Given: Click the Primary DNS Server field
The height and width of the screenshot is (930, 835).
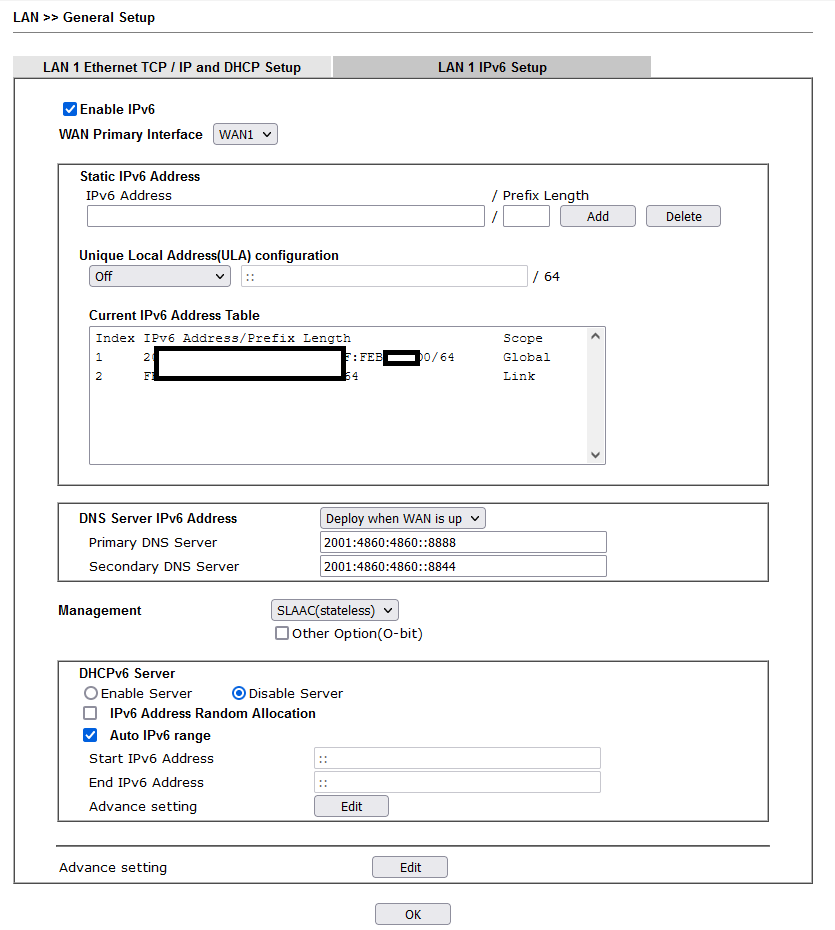Looking at the screenshot, I should point(463,542).
